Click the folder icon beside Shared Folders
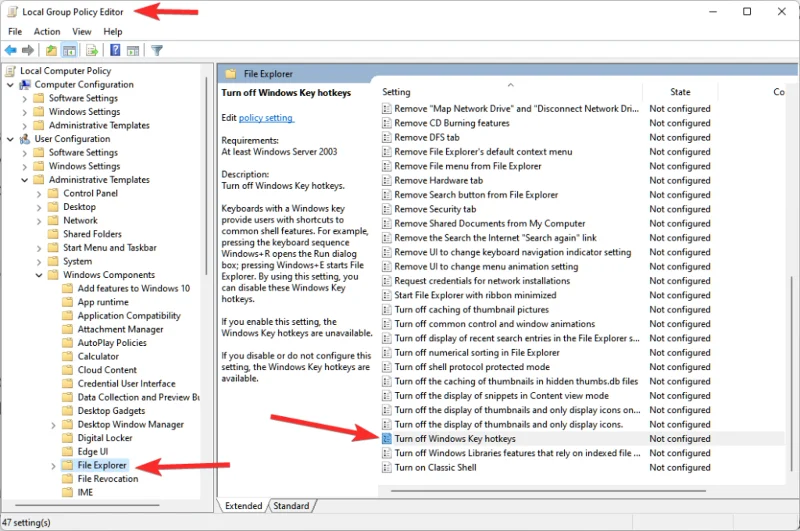This screenshot has width=800, height=531. (x=53, y=234)
